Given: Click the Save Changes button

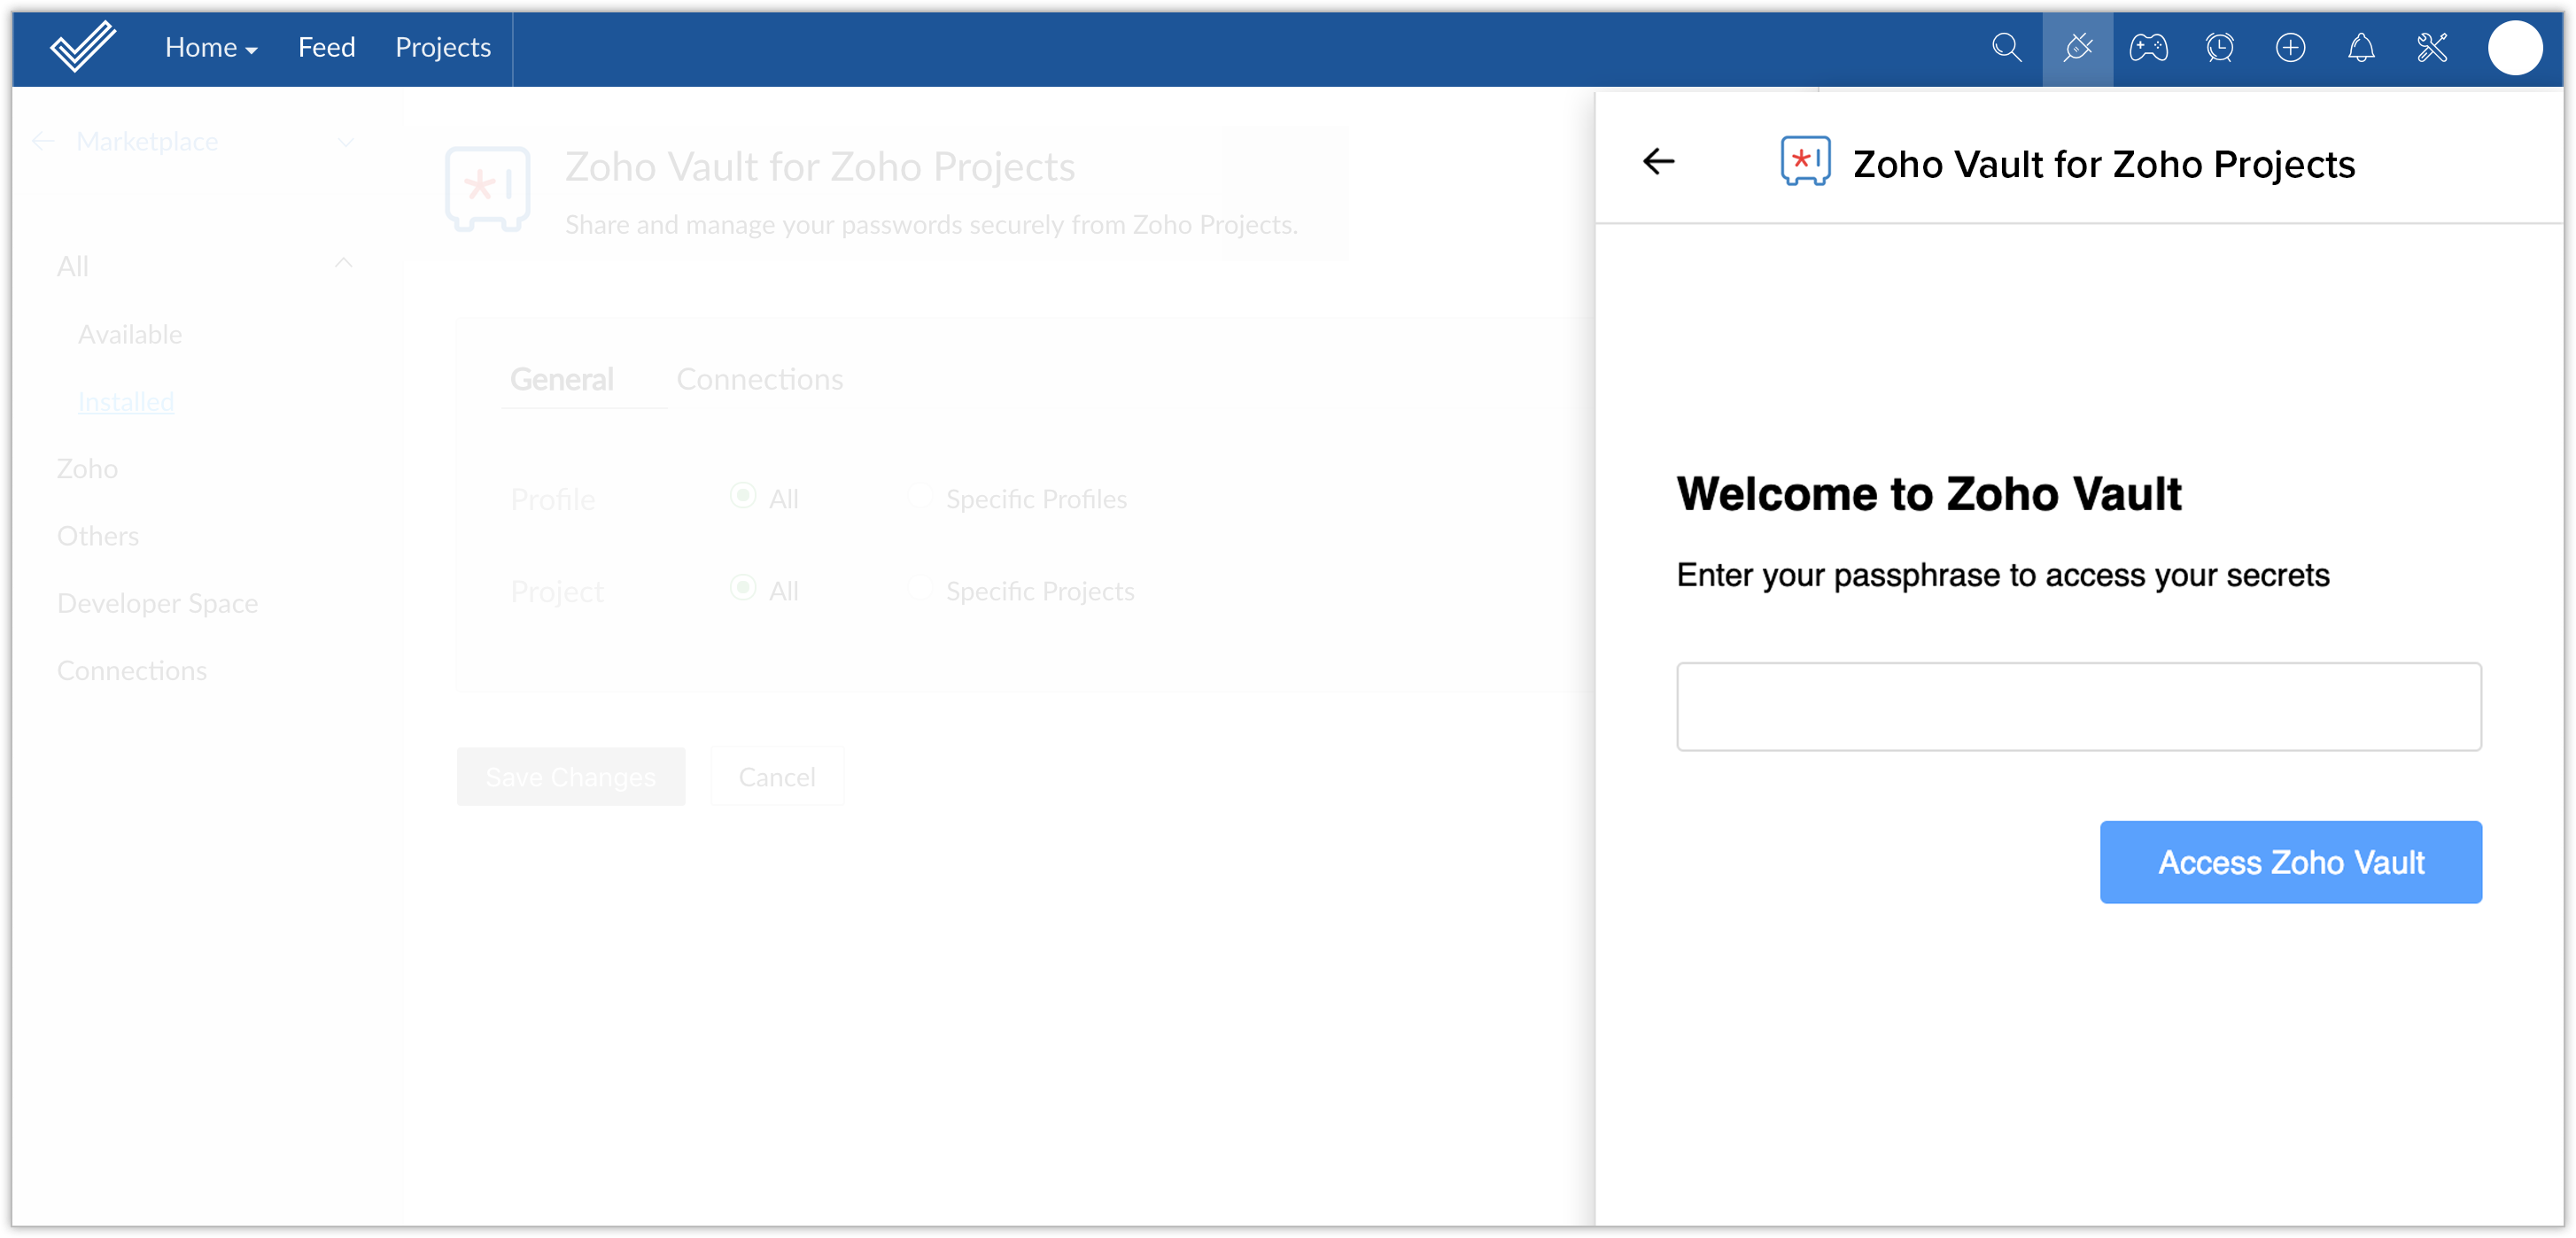Looking at the screenshot, I should click(x=571, y=777).
